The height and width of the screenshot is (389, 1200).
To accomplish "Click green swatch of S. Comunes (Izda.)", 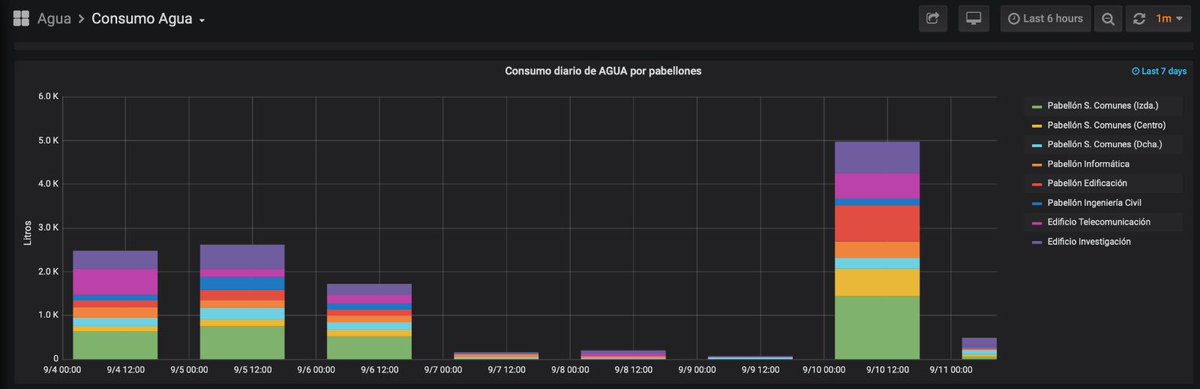I will click(1037, 107).
